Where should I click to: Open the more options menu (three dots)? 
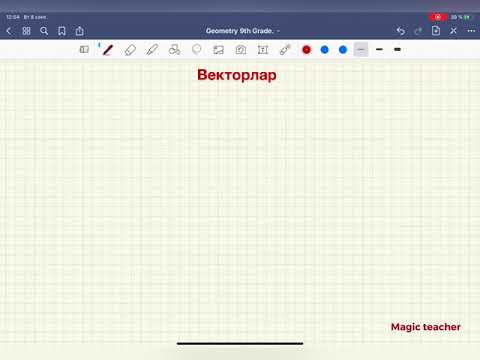tap(471, 31)
